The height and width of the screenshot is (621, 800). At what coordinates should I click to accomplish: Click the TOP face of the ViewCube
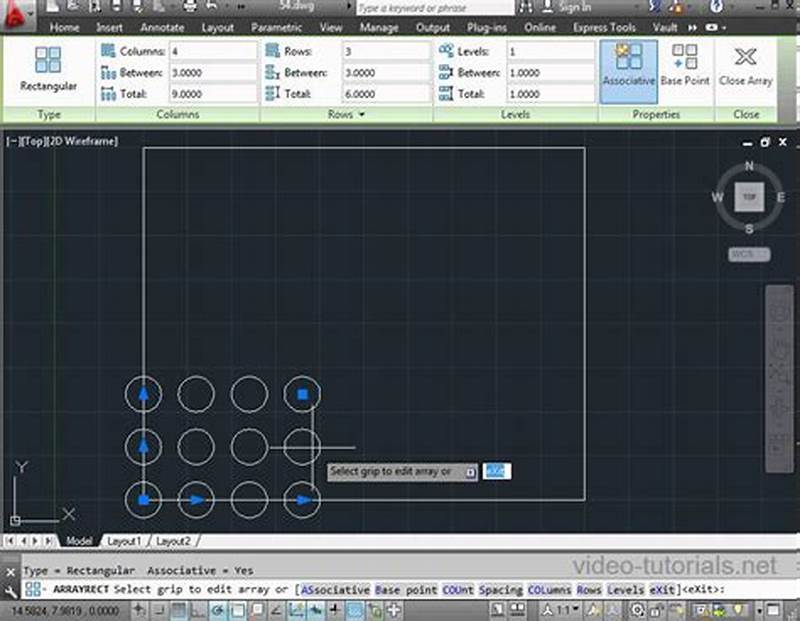coord(748,196)
